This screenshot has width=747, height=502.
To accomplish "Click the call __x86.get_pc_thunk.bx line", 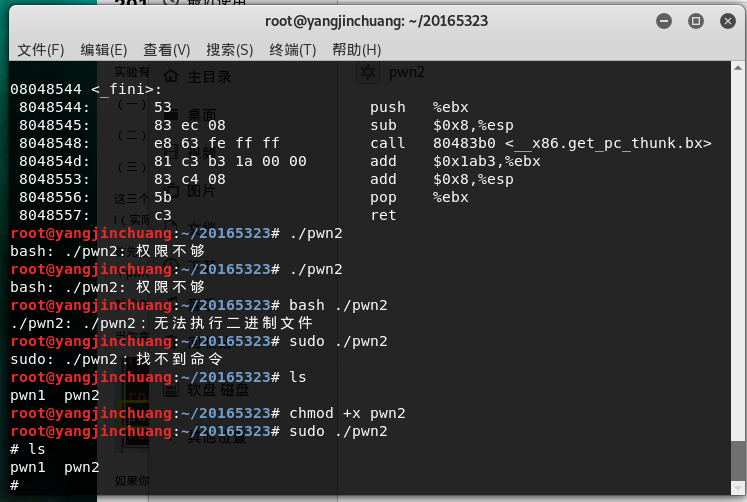I will tap(541, 143).
